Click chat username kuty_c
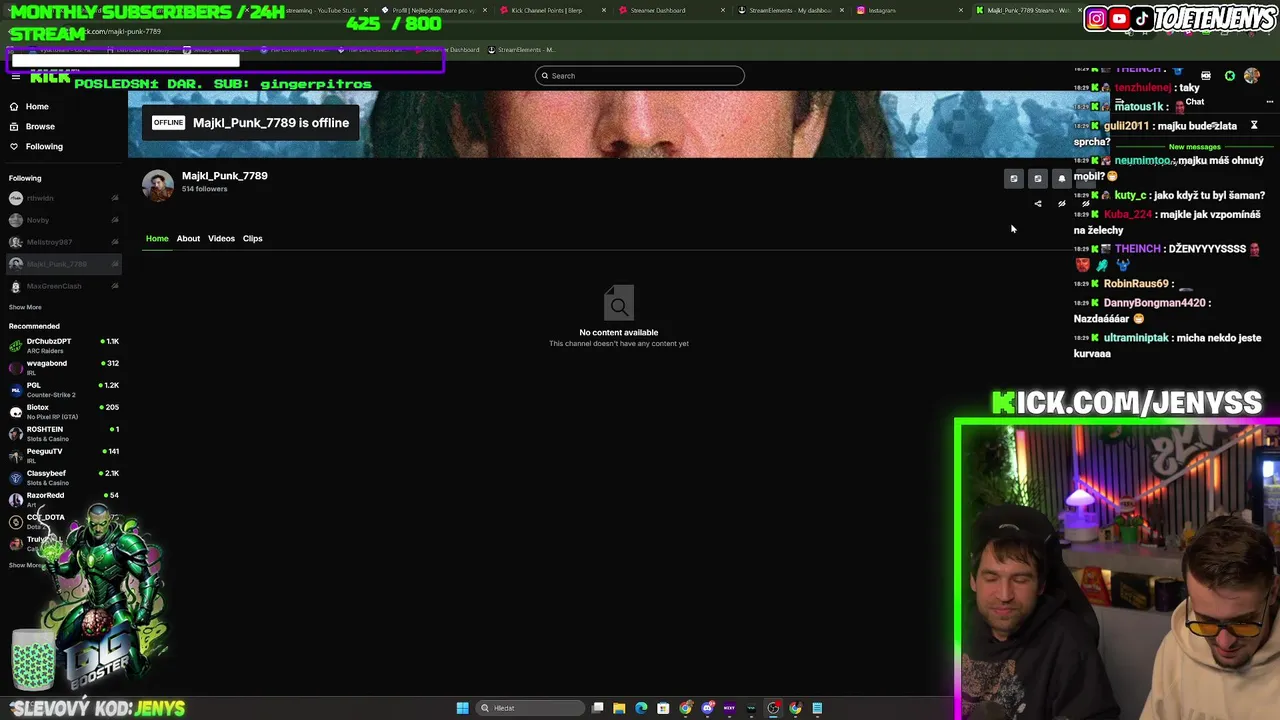This screenshot has height=720, width=1280. [x=1130, y=196]
